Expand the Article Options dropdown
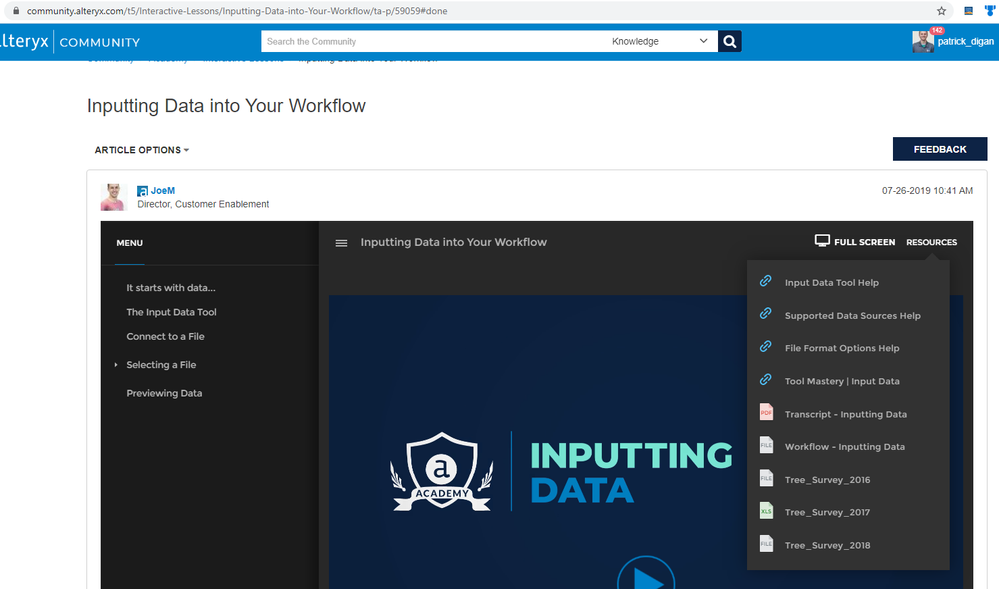The image size is (999, 589). (141, 150)
